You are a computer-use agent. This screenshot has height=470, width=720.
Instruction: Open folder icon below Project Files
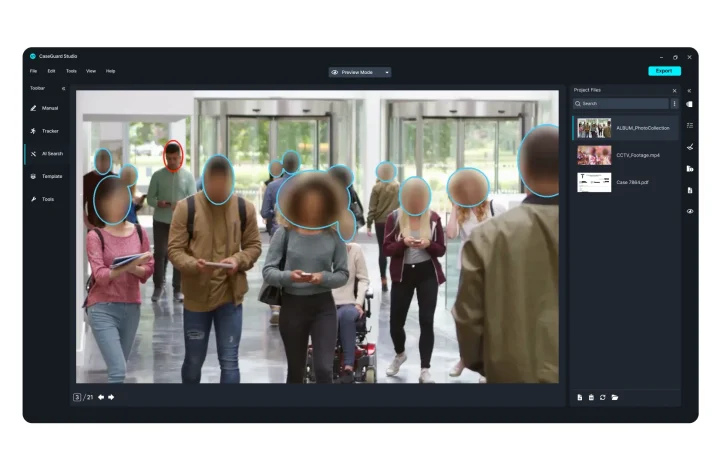pos(615,398)
